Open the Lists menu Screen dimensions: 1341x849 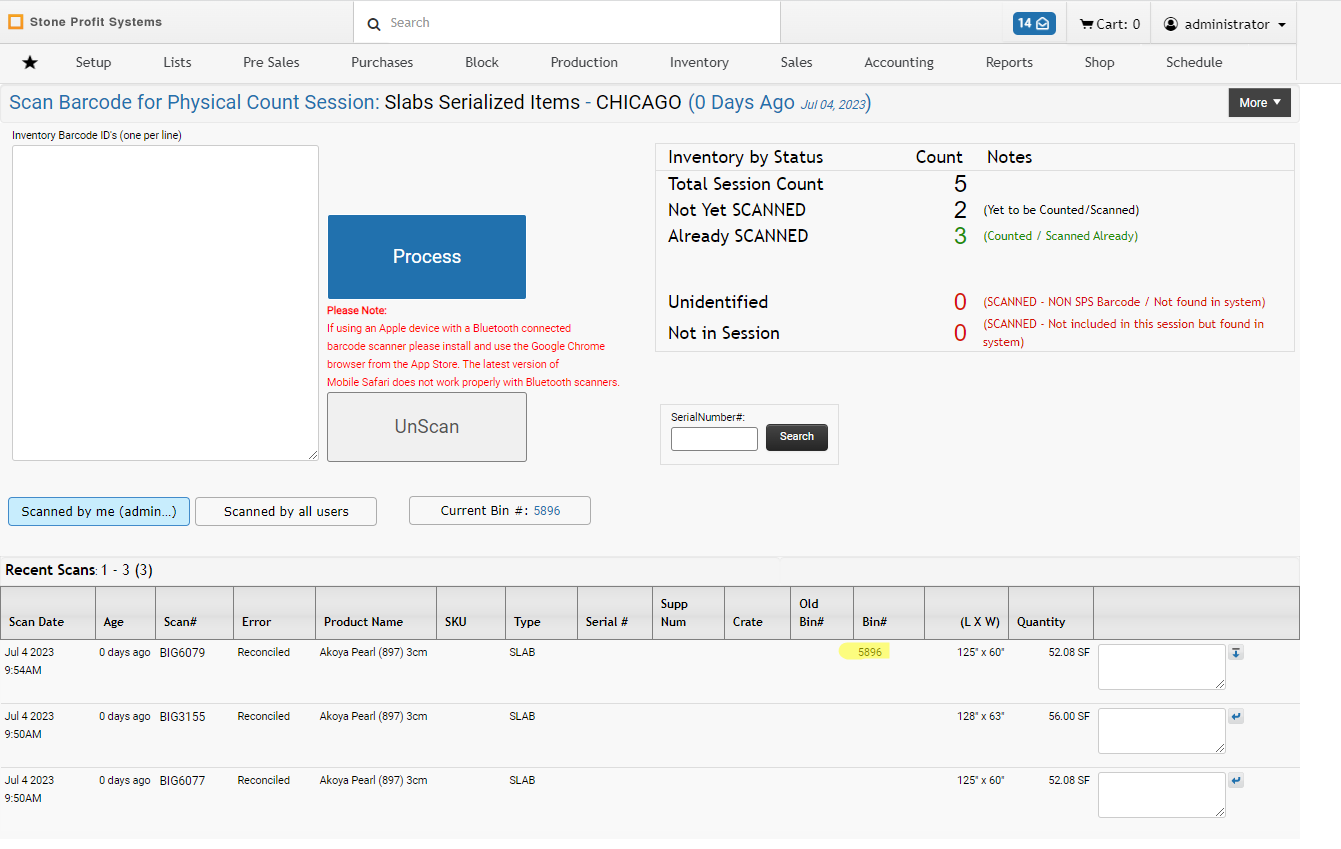click(177, 62)
